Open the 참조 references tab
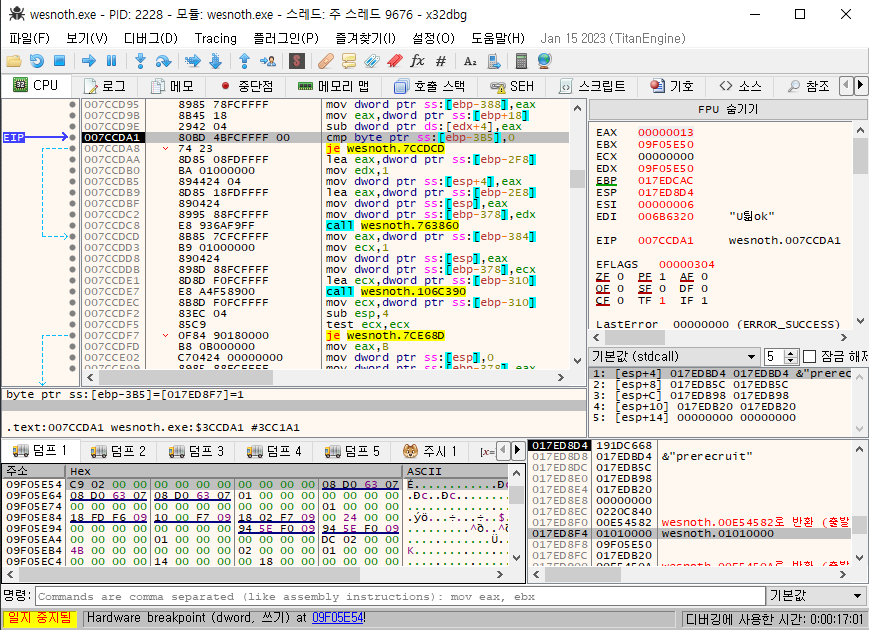This screenshot has width=869, height=630. [809, 86]
